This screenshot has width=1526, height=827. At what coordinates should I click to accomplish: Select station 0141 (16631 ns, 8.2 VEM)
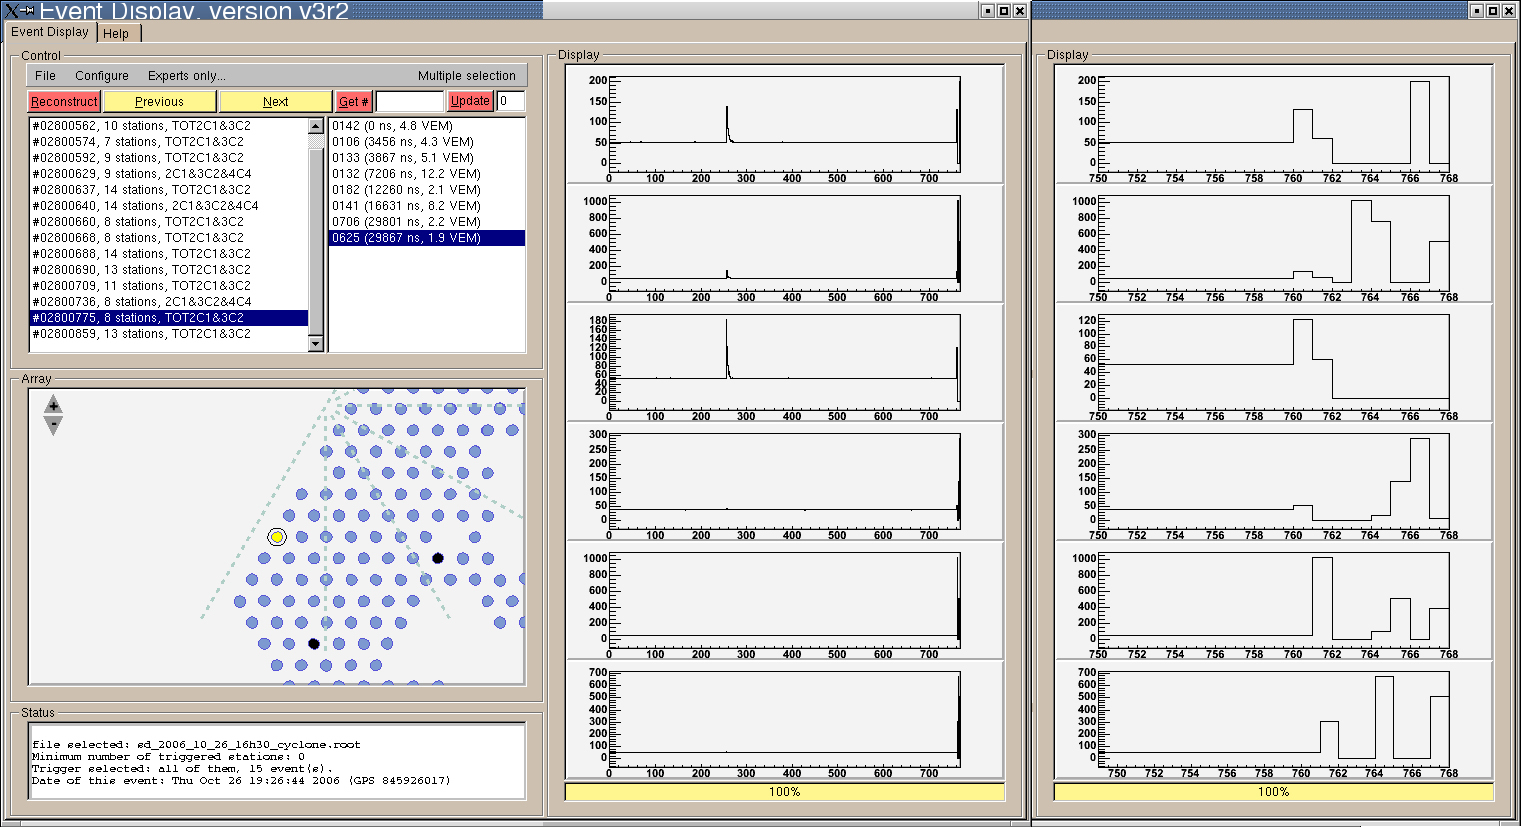pos(427,206)
